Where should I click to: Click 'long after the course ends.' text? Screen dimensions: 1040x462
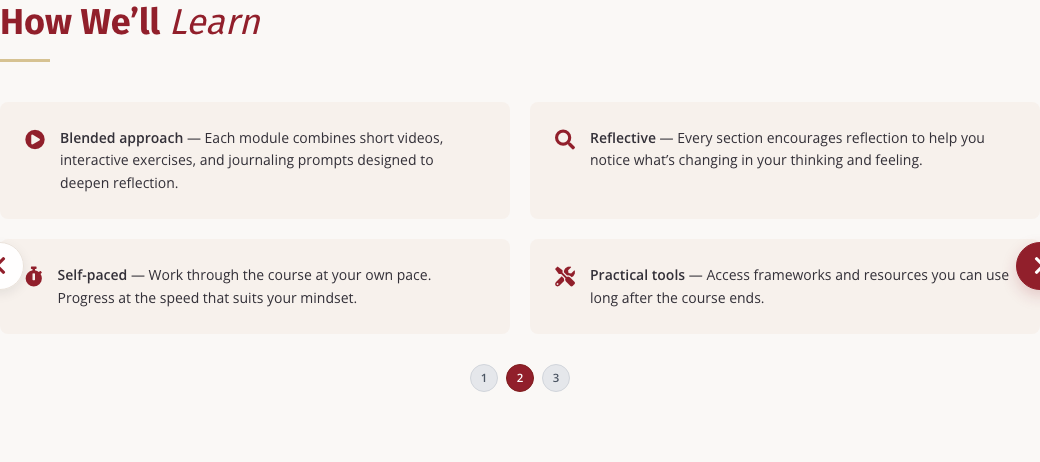pyautogui.click(x=677, y=298)
